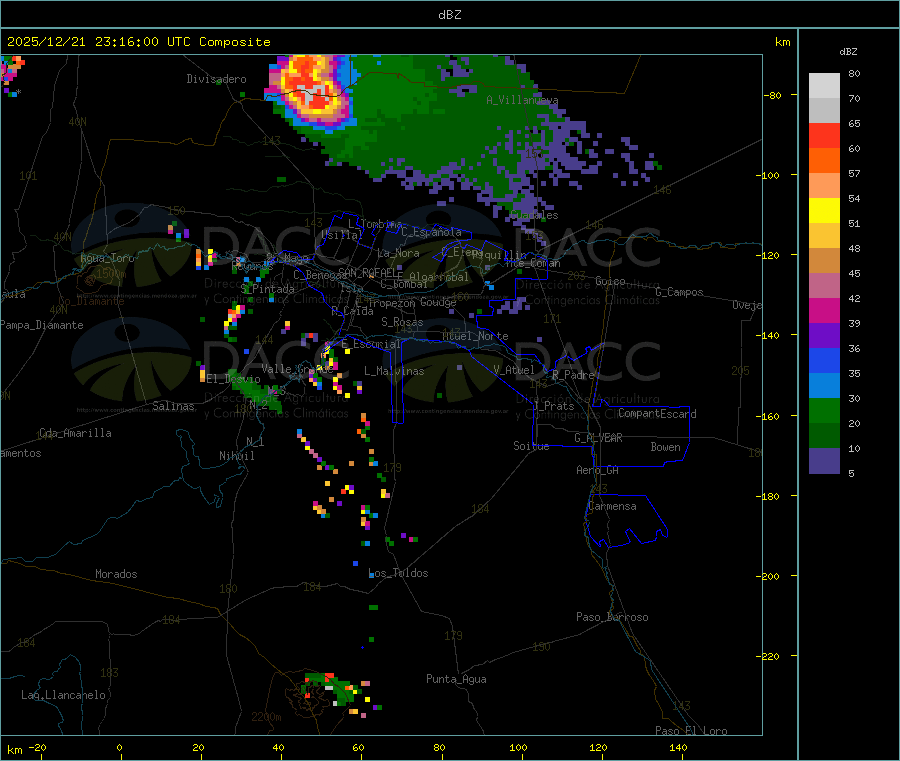This screenshot has height=761, width=900.
Task: Click the 0 km horizontal axis tick label
Action: 119,747
